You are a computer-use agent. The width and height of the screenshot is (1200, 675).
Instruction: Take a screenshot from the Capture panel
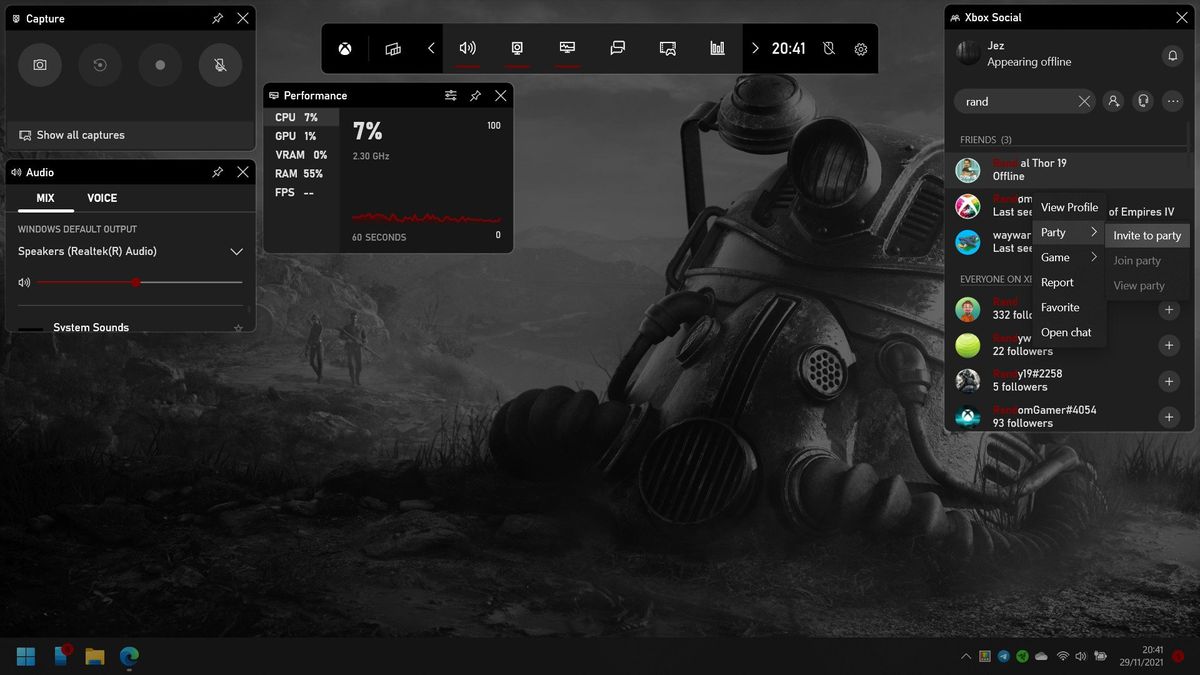pos(40,65)
